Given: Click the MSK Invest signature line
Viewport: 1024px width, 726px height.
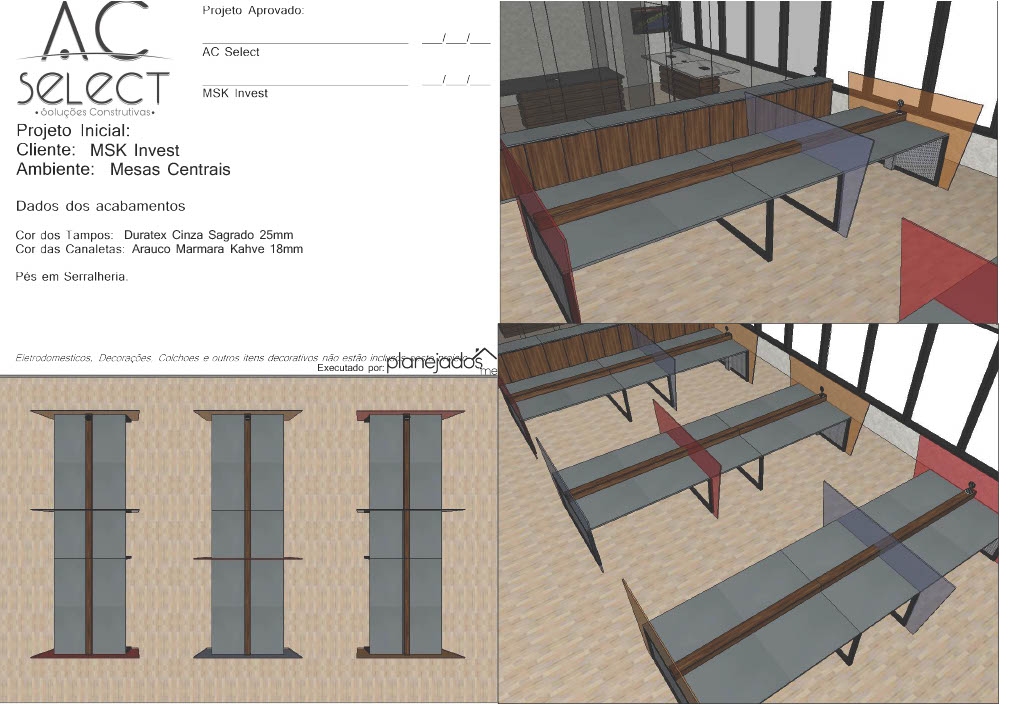Looking at the screenshot, I should coord(305,85).
